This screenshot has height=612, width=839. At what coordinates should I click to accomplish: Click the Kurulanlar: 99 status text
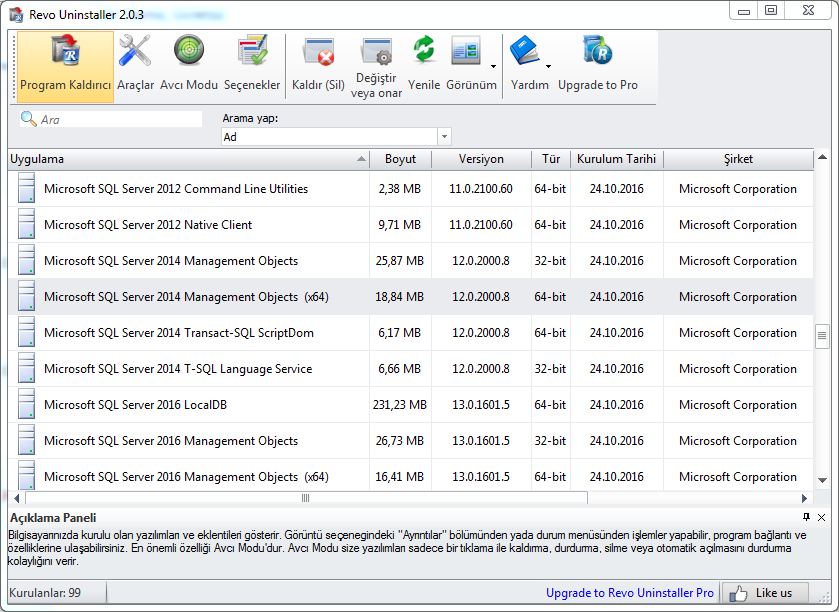(x=45, y=593)
